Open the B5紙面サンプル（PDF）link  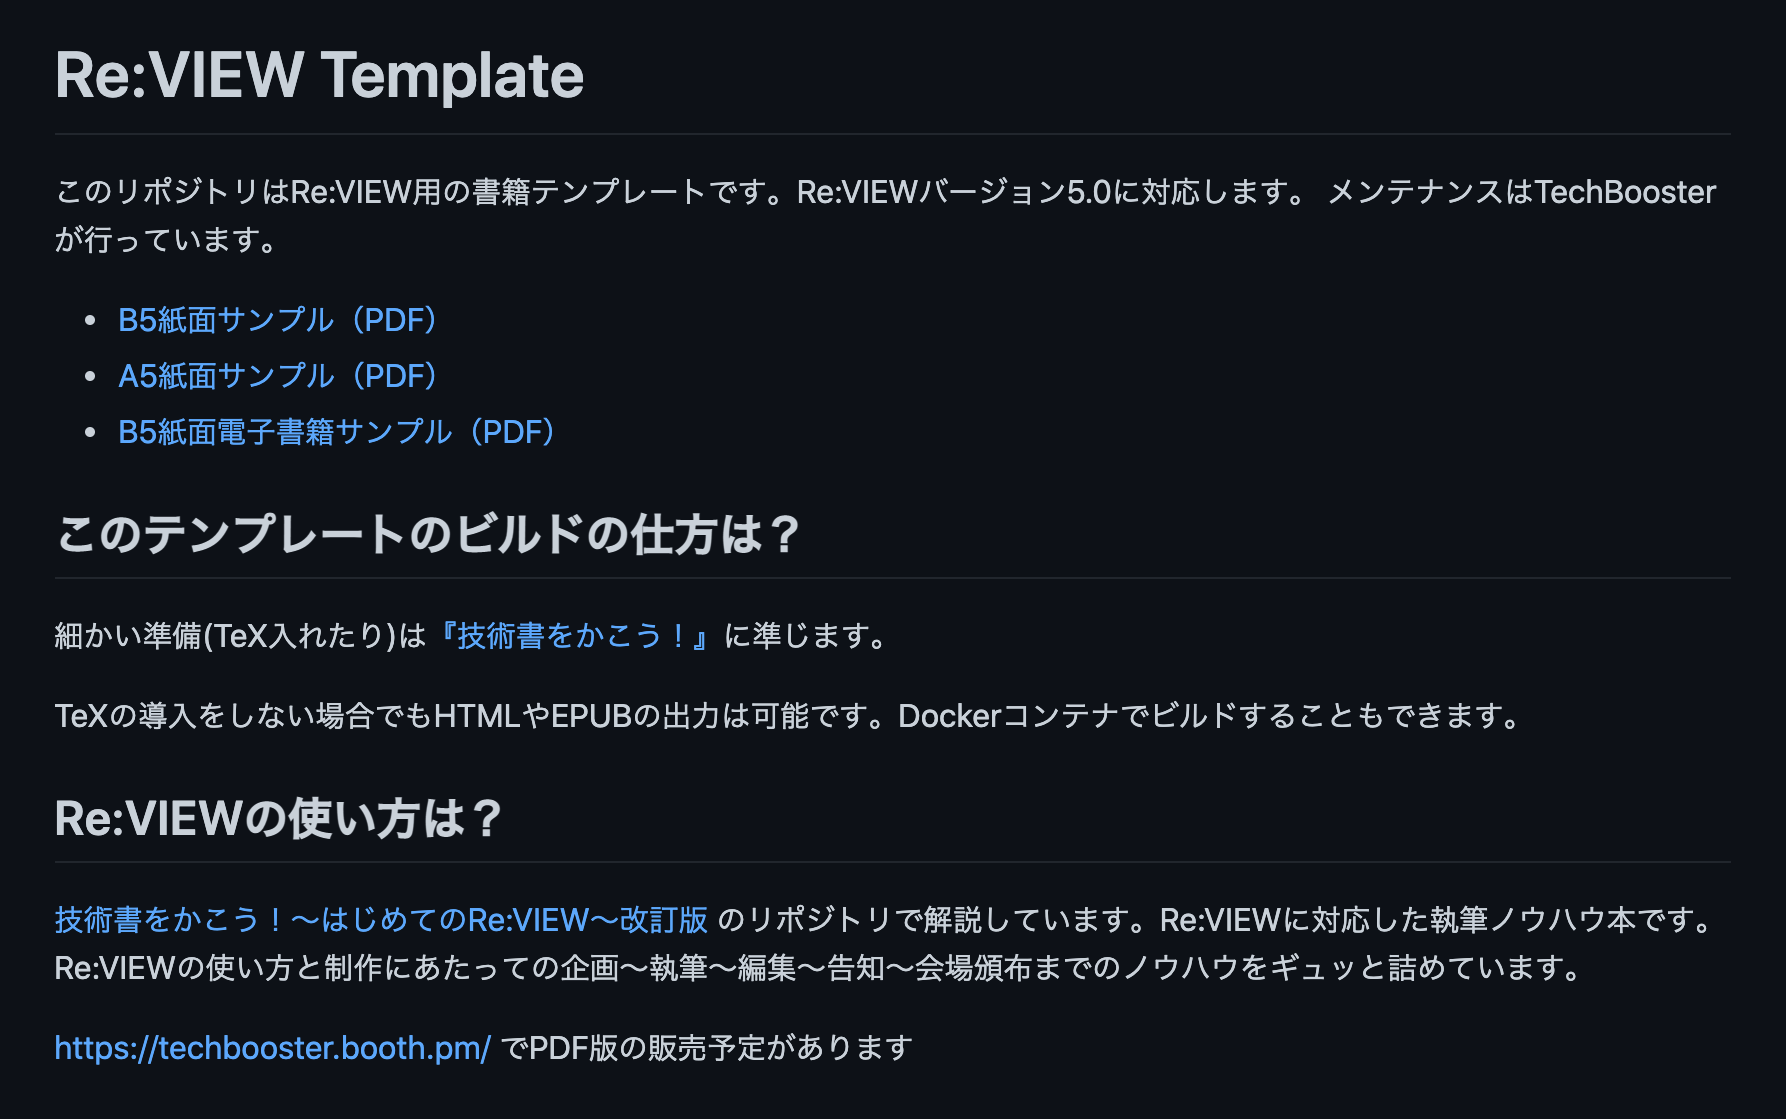click(278, 320)
